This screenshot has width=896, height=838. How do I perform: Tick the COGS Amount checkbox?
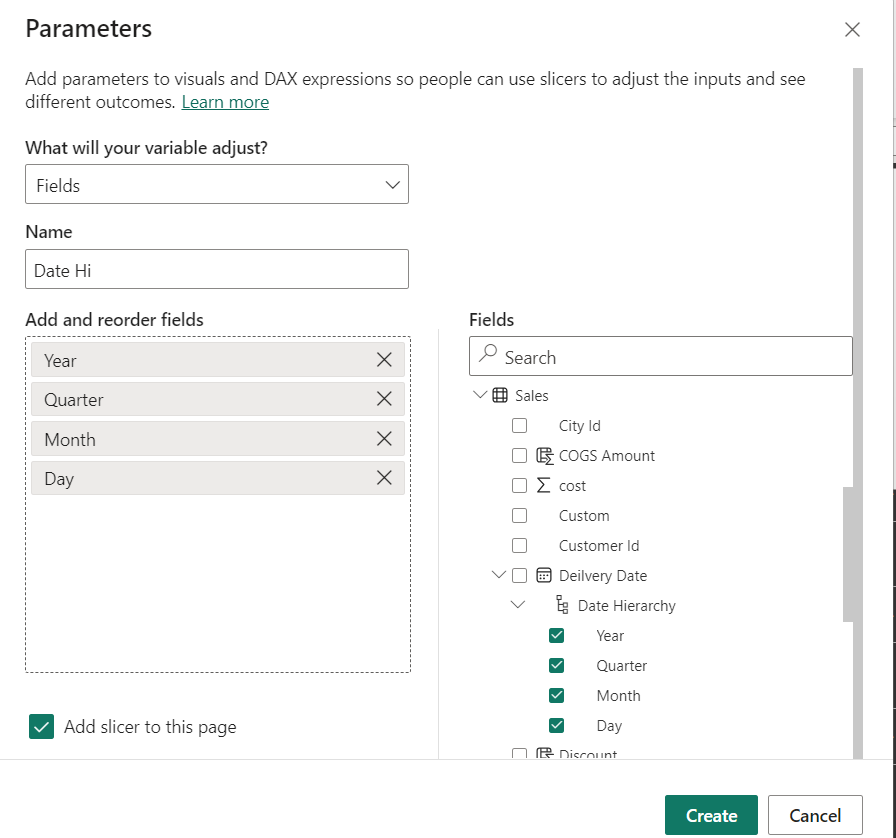tap(519, 456)
